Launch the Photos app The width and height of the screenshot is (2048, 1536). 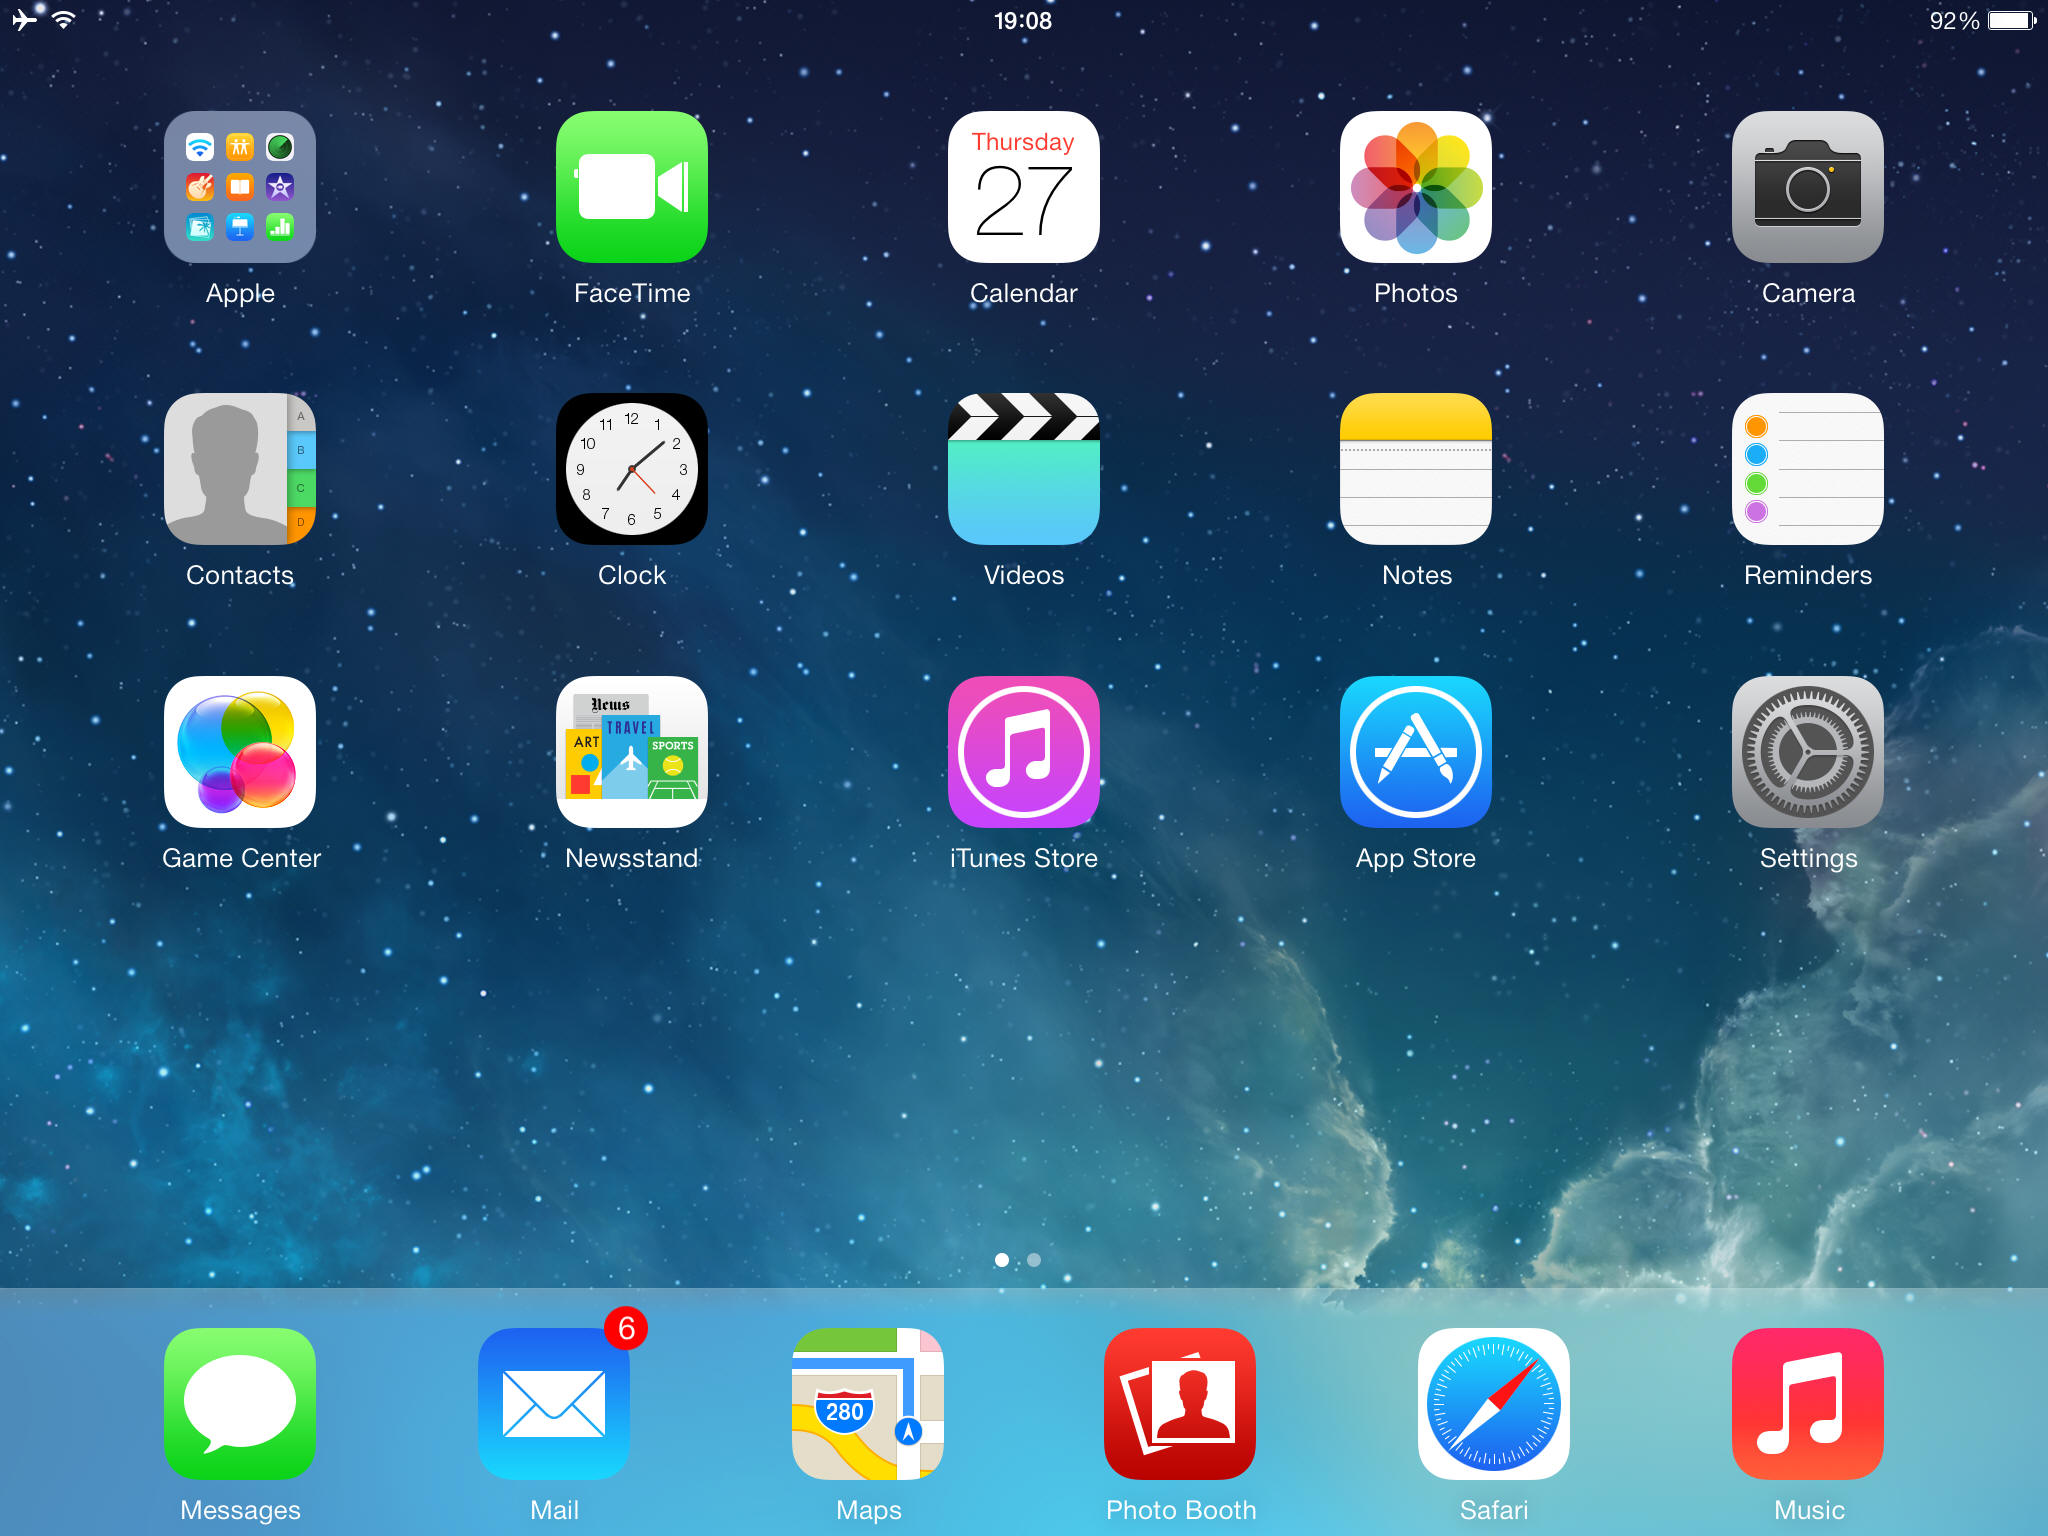click(1415, 187)
